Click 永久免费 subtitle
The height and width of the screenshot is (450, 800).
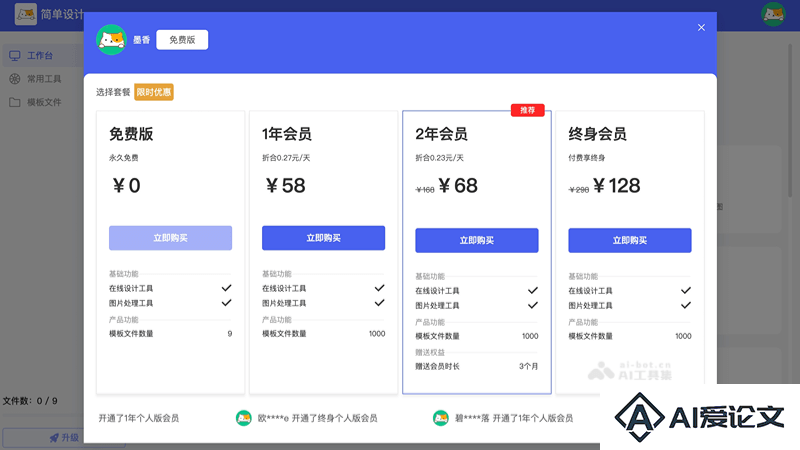click(x=123, y=158)
